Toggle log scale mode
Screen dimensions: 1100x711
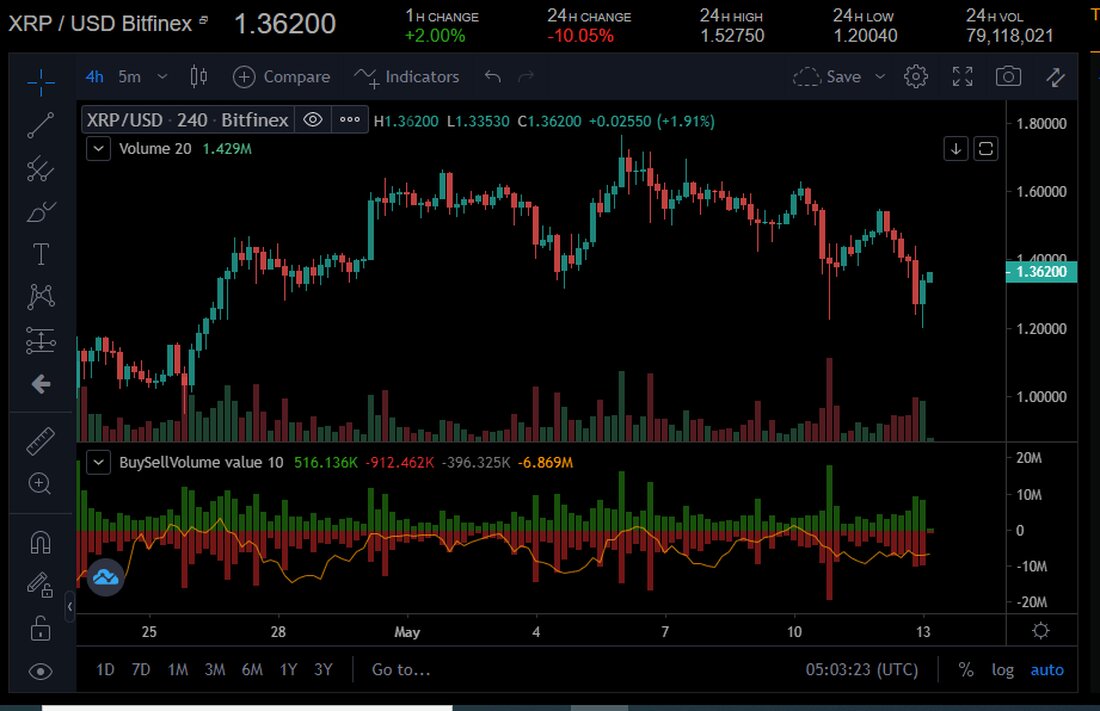pyautogui.click(x=1002, y=670)
